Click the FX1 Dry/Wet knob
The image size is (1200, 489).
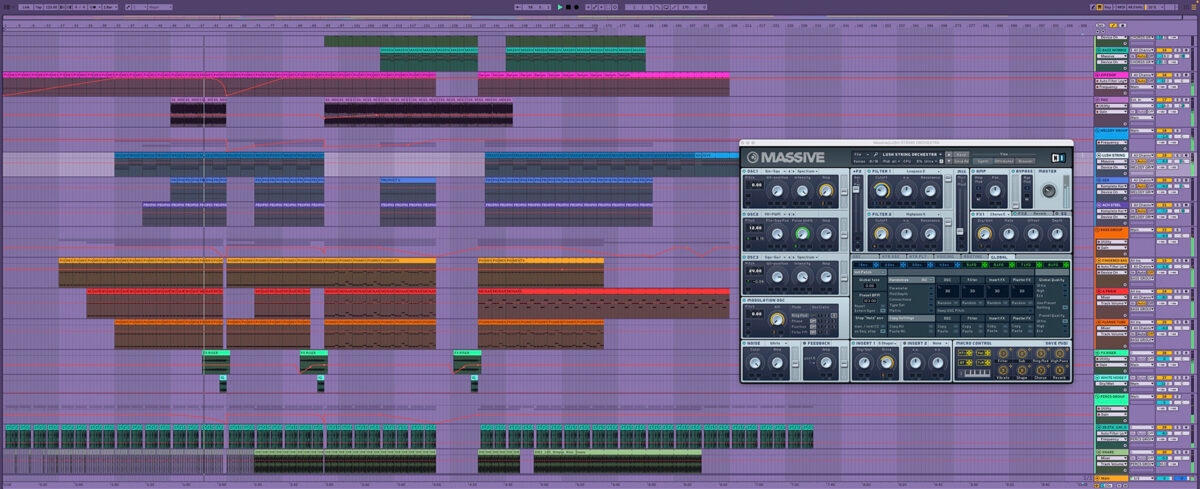pyautogui.click(x=984, y=233)
